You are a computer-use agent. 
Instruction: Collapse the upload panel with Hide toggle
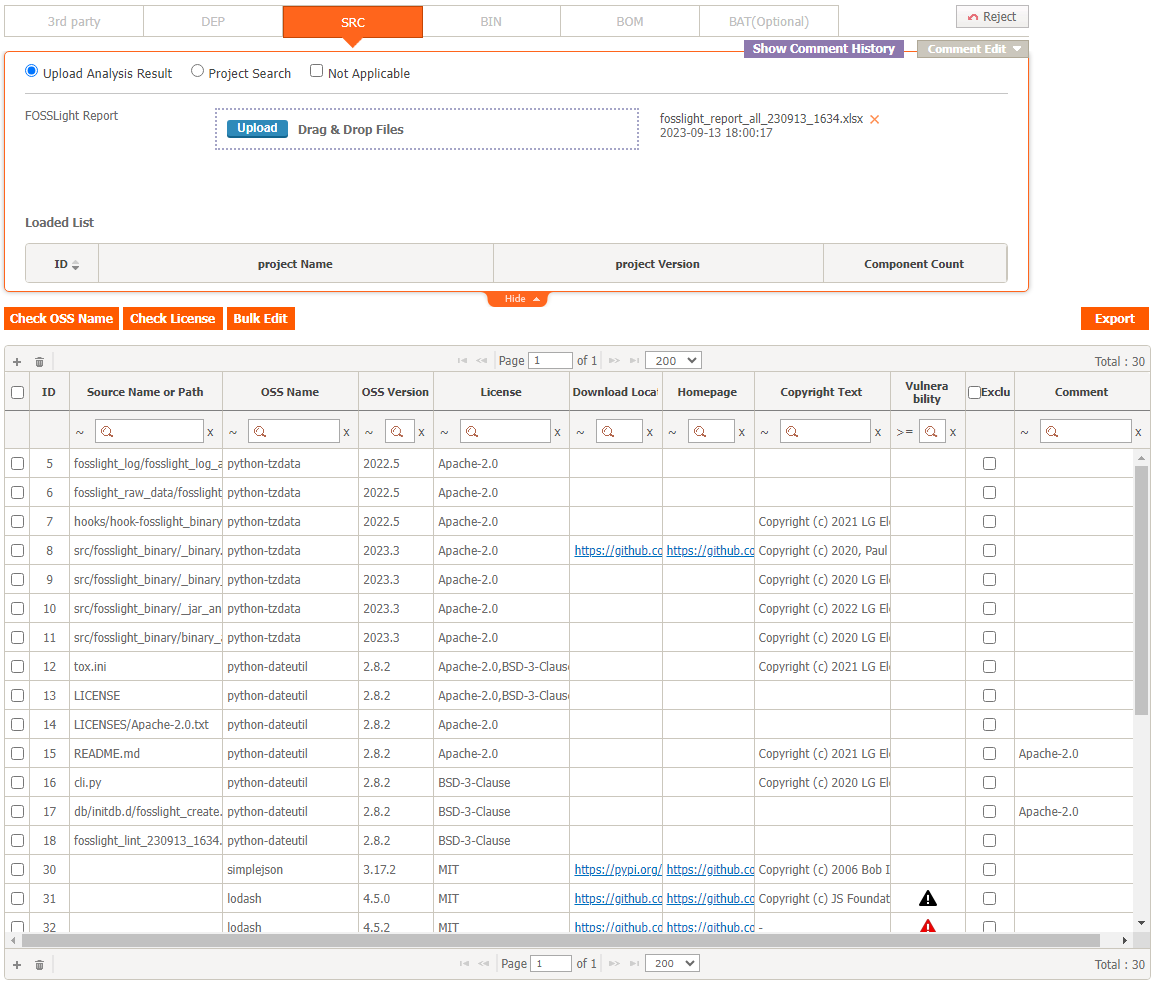pyautogui.click(x=517, y=299)
